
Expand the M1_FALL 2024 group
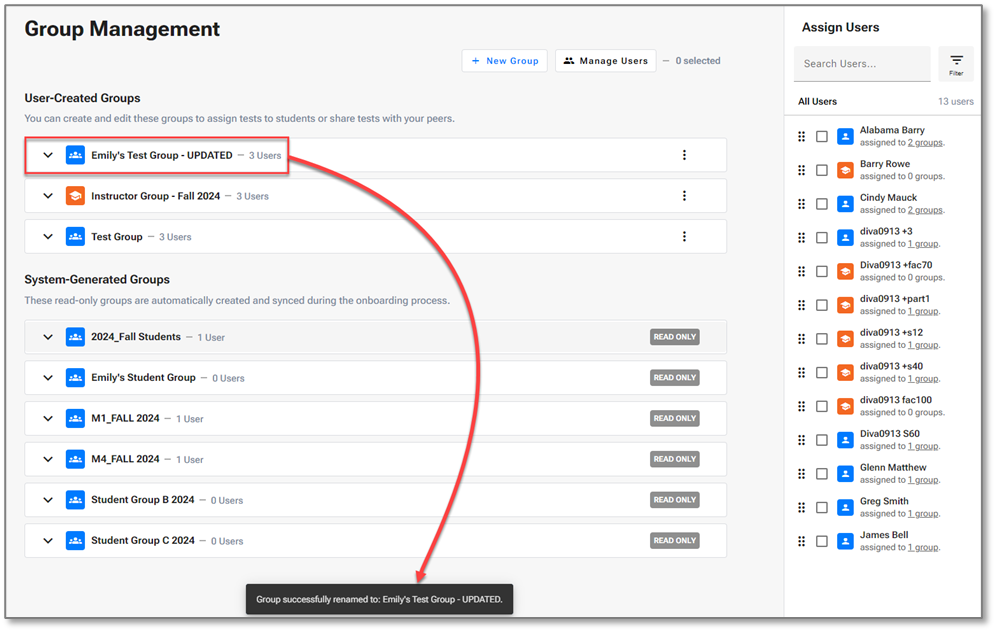(x=48, y=418)
